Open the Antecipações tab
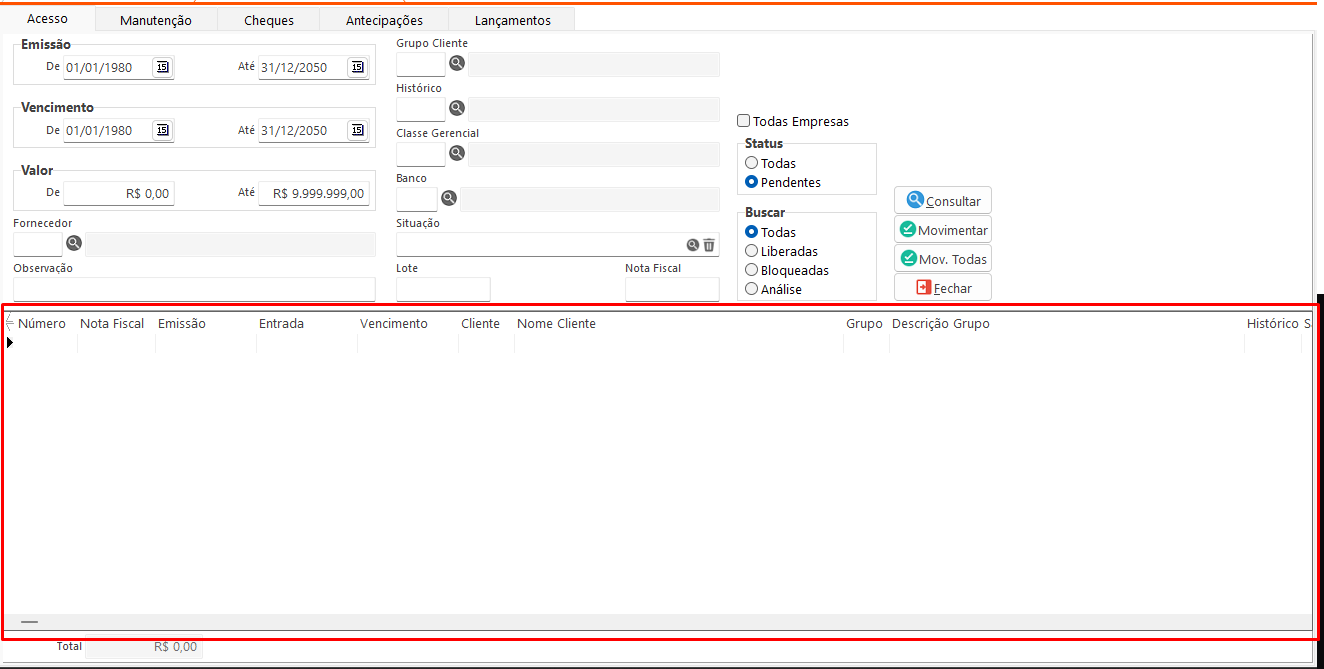The image size is (1324, 669). [384, 20]
